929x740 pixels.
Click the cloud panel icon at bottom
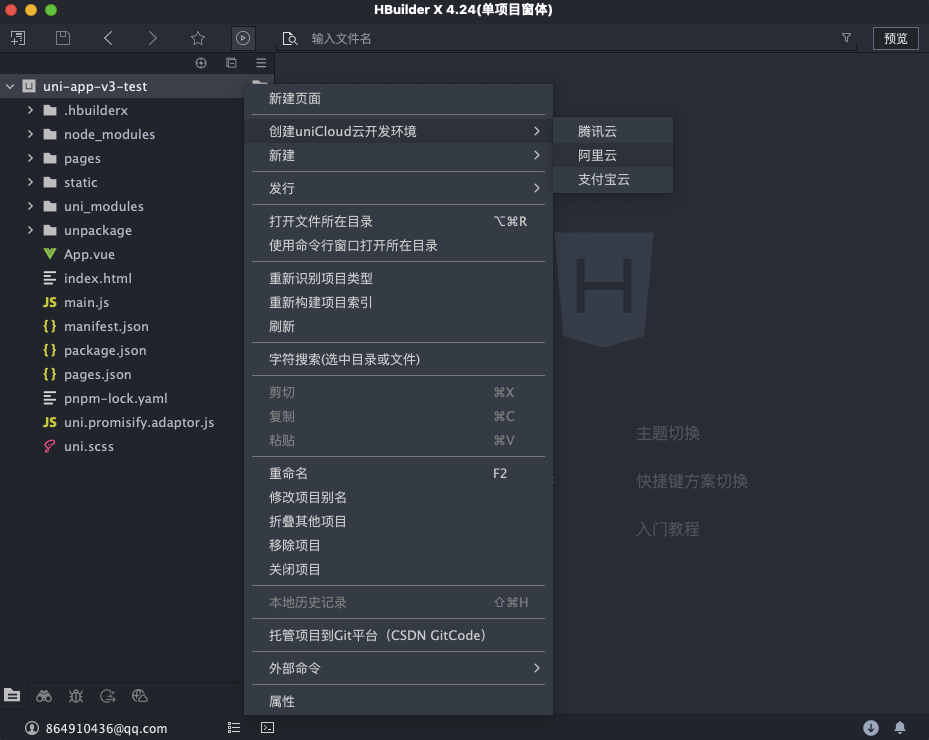140,696
